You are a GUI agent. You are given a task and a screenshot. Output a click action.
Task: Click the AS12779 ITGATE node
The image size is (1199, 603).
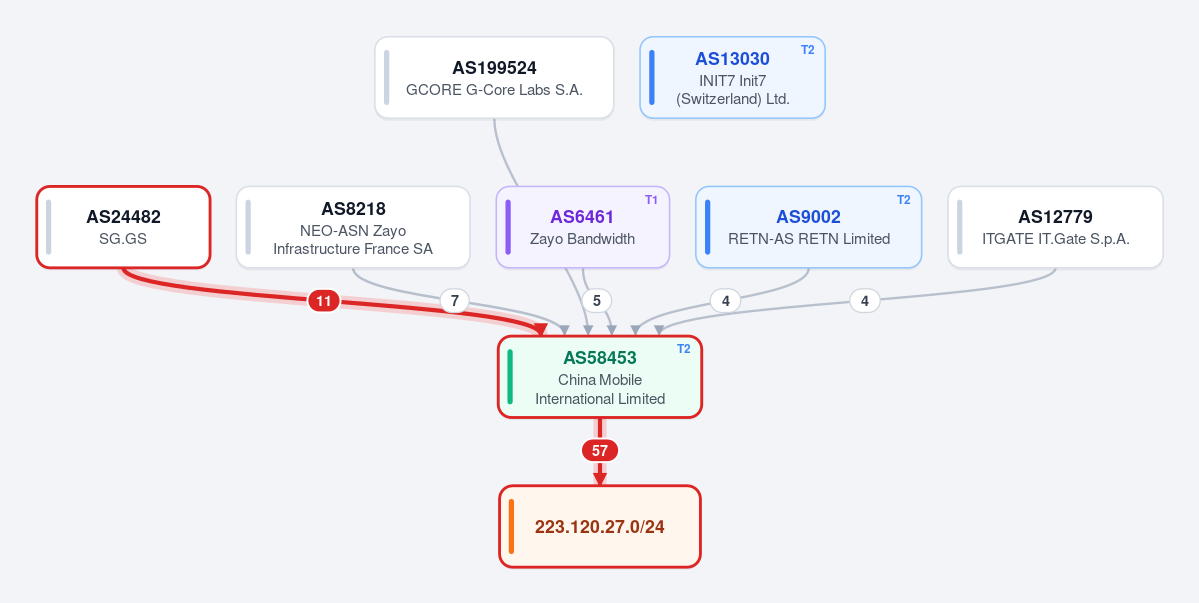click(x=1055, y=227)
